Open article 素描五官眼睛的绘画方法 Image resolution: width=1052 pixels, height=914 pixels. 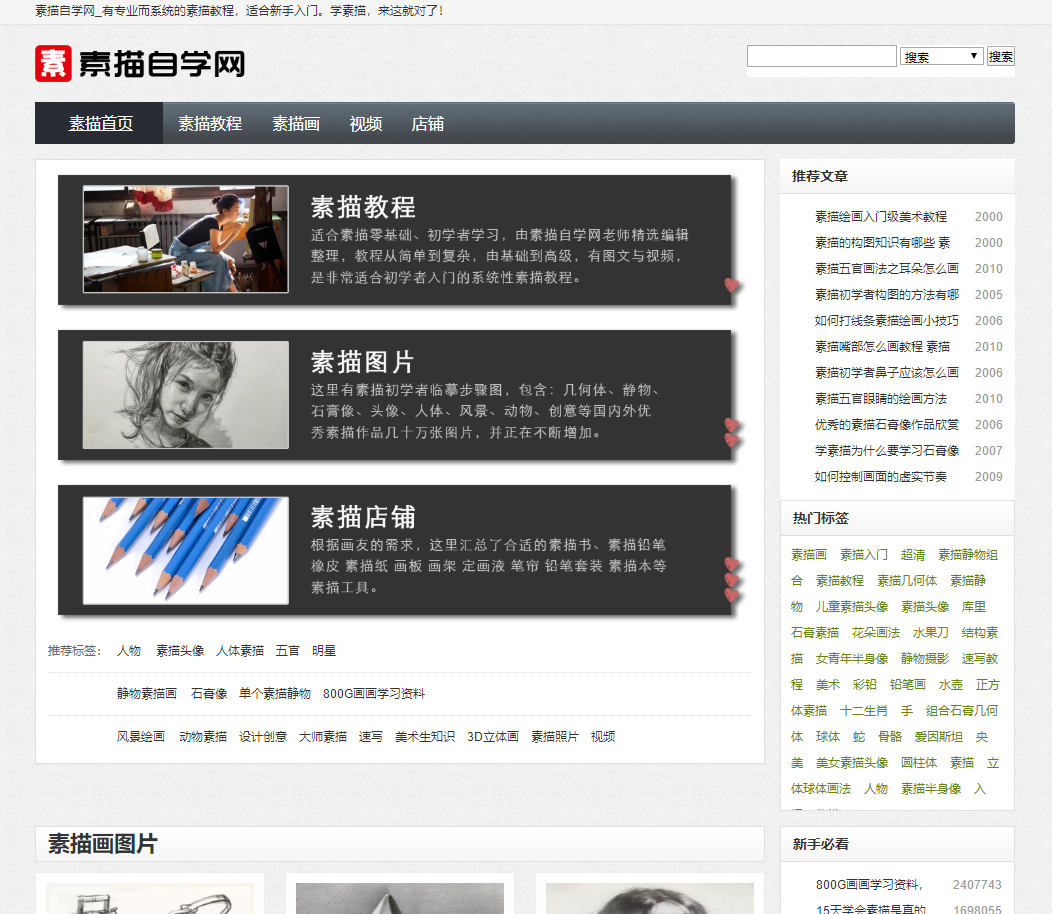tap(881, 399)
